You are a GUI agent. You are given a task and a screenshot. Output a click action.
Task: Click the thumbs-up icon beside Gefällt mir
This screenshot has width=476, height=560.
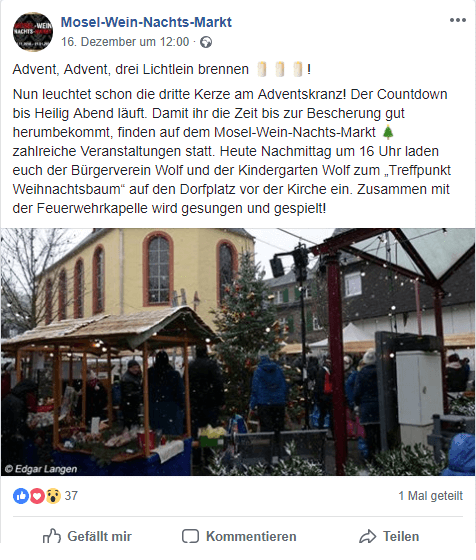pyautogui.click(x=52, y=536)
